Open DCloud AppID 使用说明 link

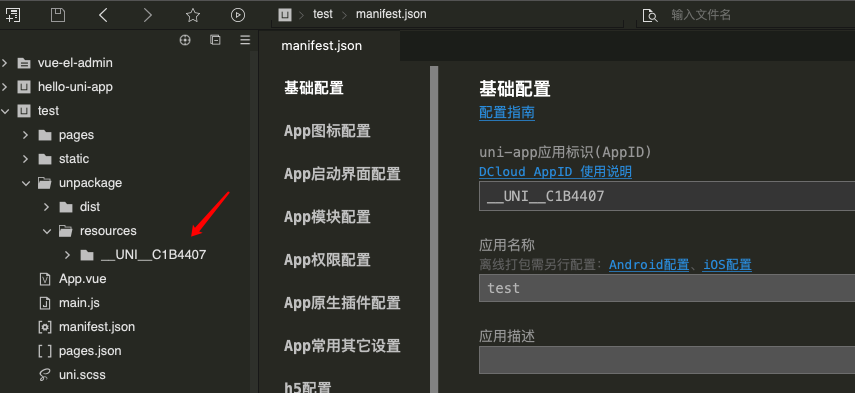coord(555,172)
